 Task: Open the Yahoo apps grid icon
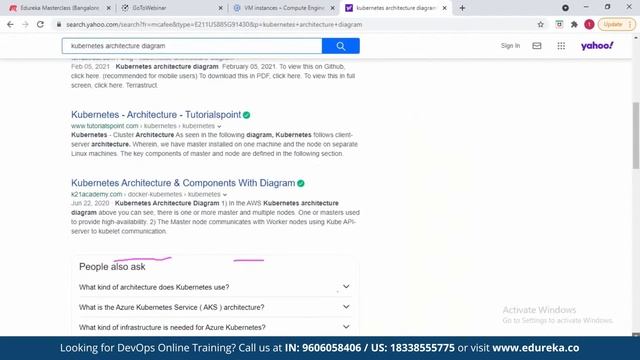click(561, 46)
